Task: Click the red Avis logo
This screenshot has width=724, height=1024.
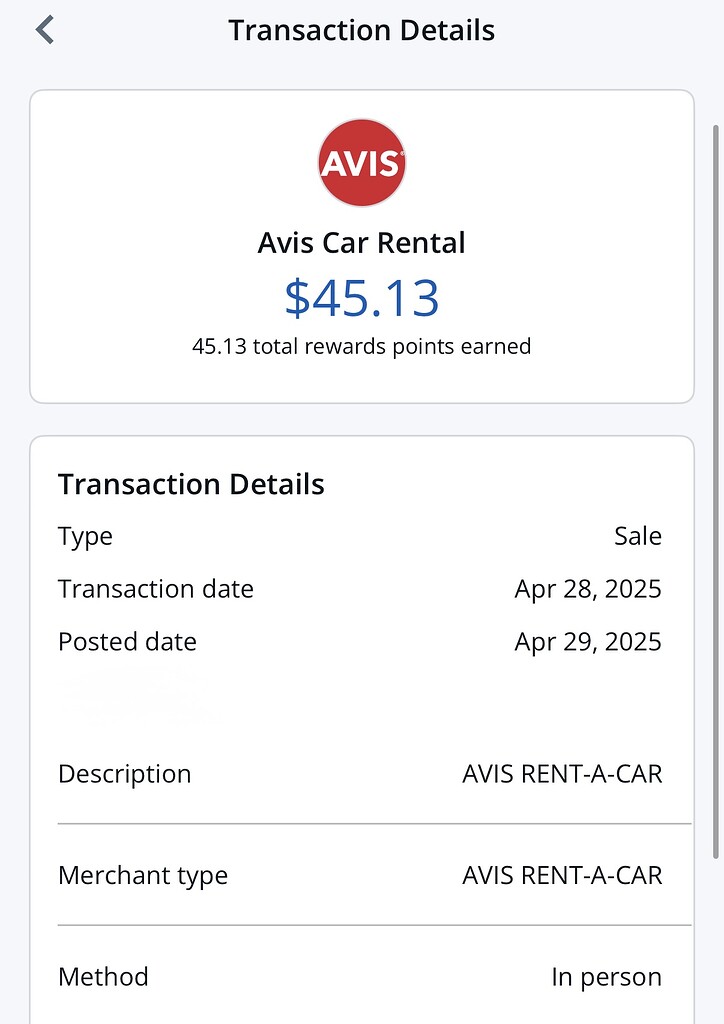Action: tap(361, 163)
